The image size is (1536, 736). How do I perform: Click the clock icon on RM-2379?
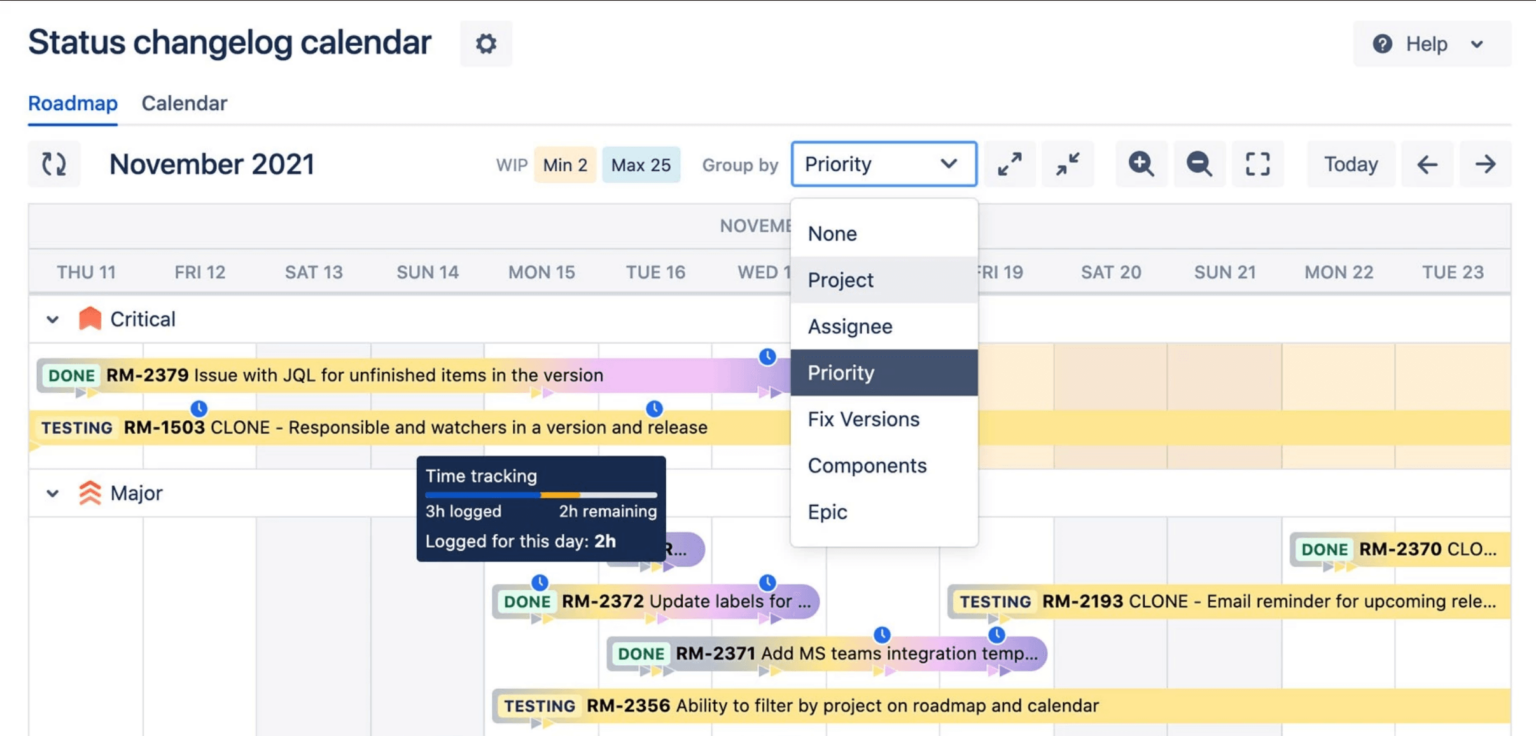tap(766, 355)
